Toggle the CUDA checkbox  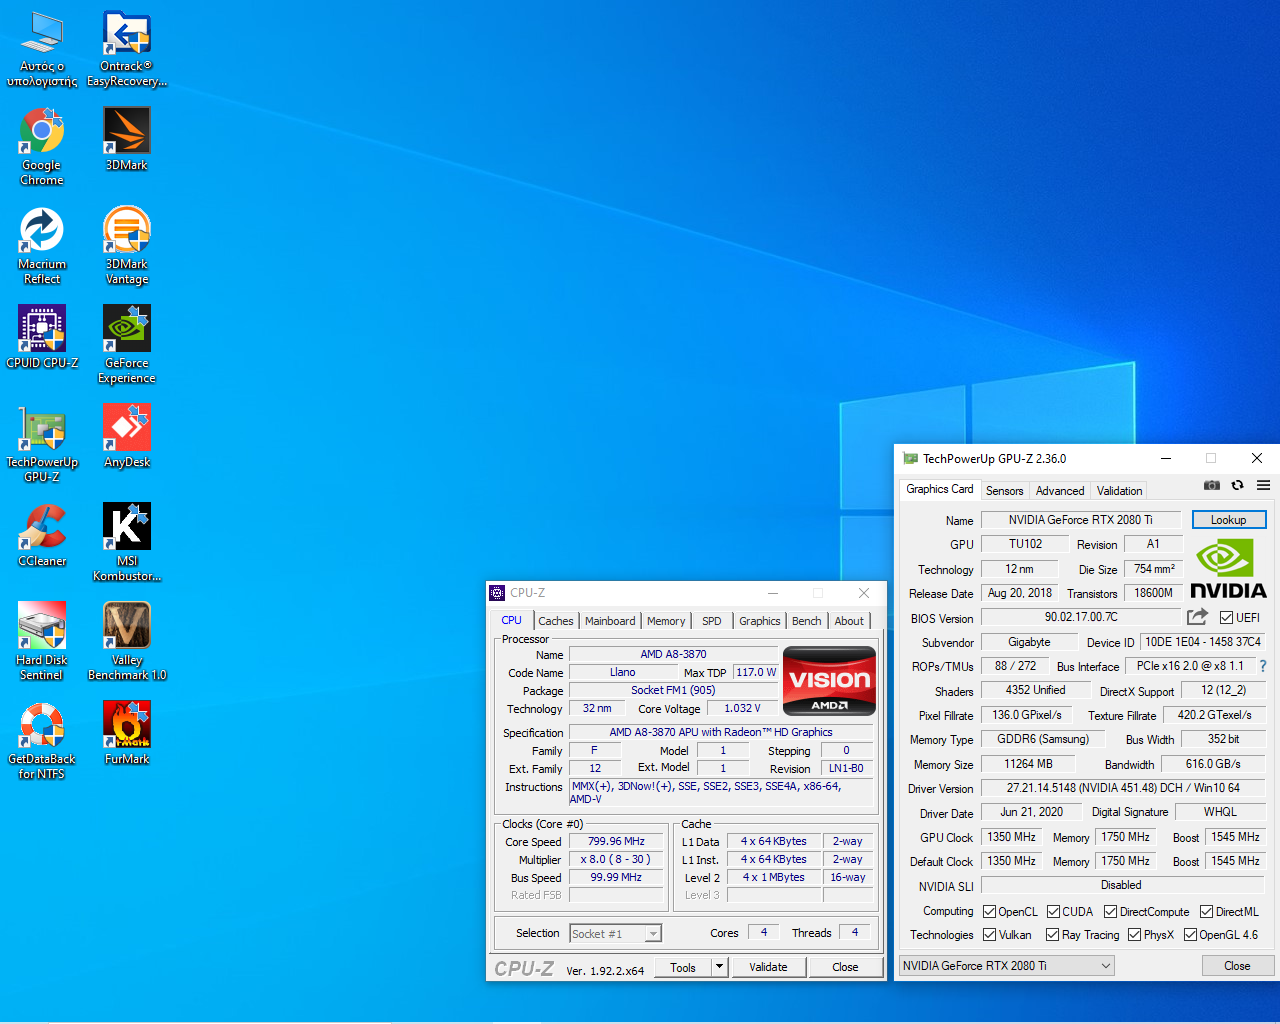click(x=1053, y=912)
